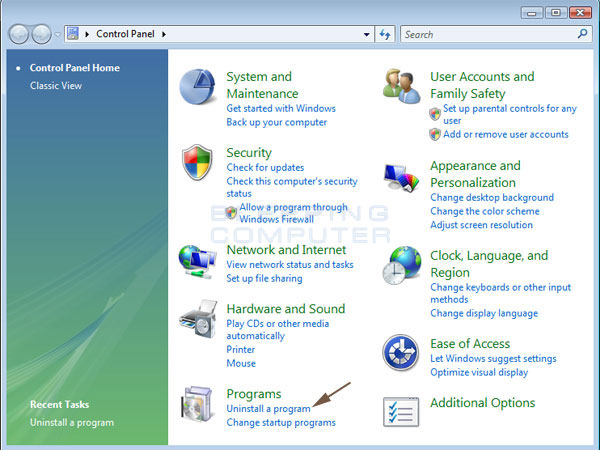Click Change desktop background
The width and height of the screenshot is (600, 450).
click(492, 197)
